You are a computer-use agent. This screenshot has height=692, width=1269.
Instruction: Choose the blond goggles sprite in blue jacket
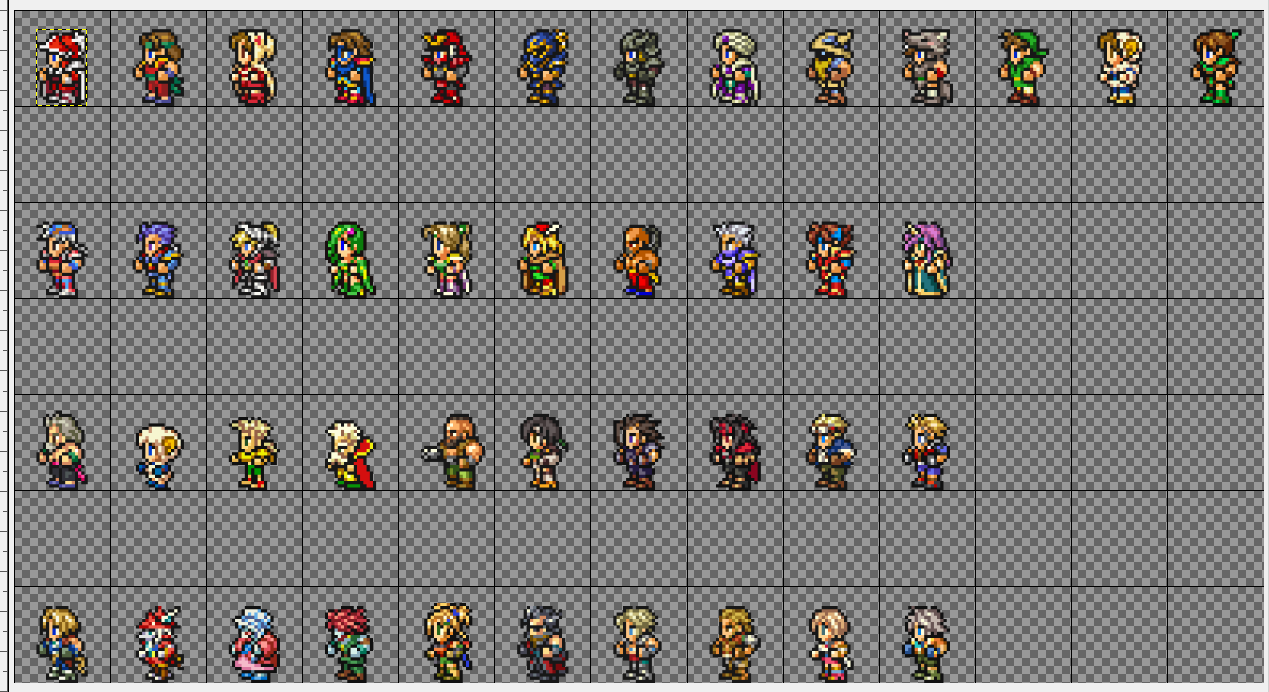[x=830, y=452]
